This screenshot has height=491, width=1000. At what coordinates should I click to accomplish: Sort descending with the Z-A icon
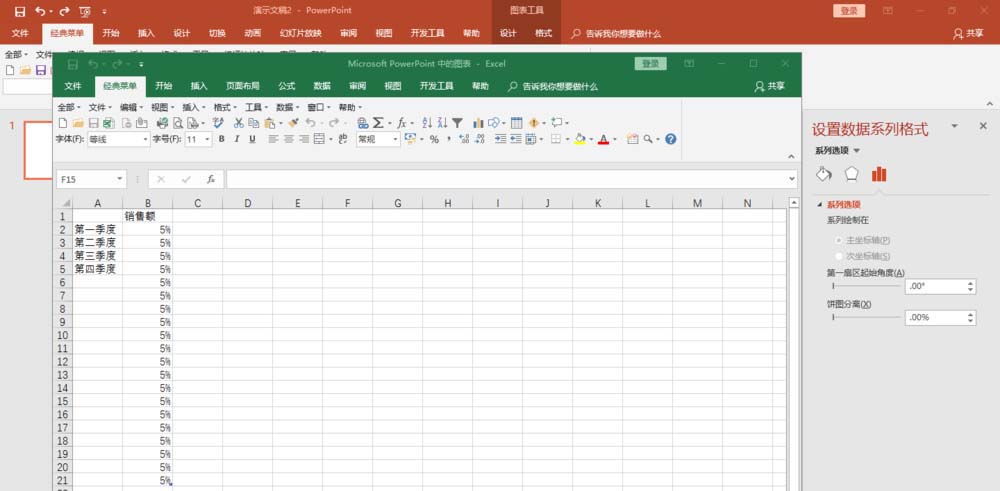[x=442, y=123]
